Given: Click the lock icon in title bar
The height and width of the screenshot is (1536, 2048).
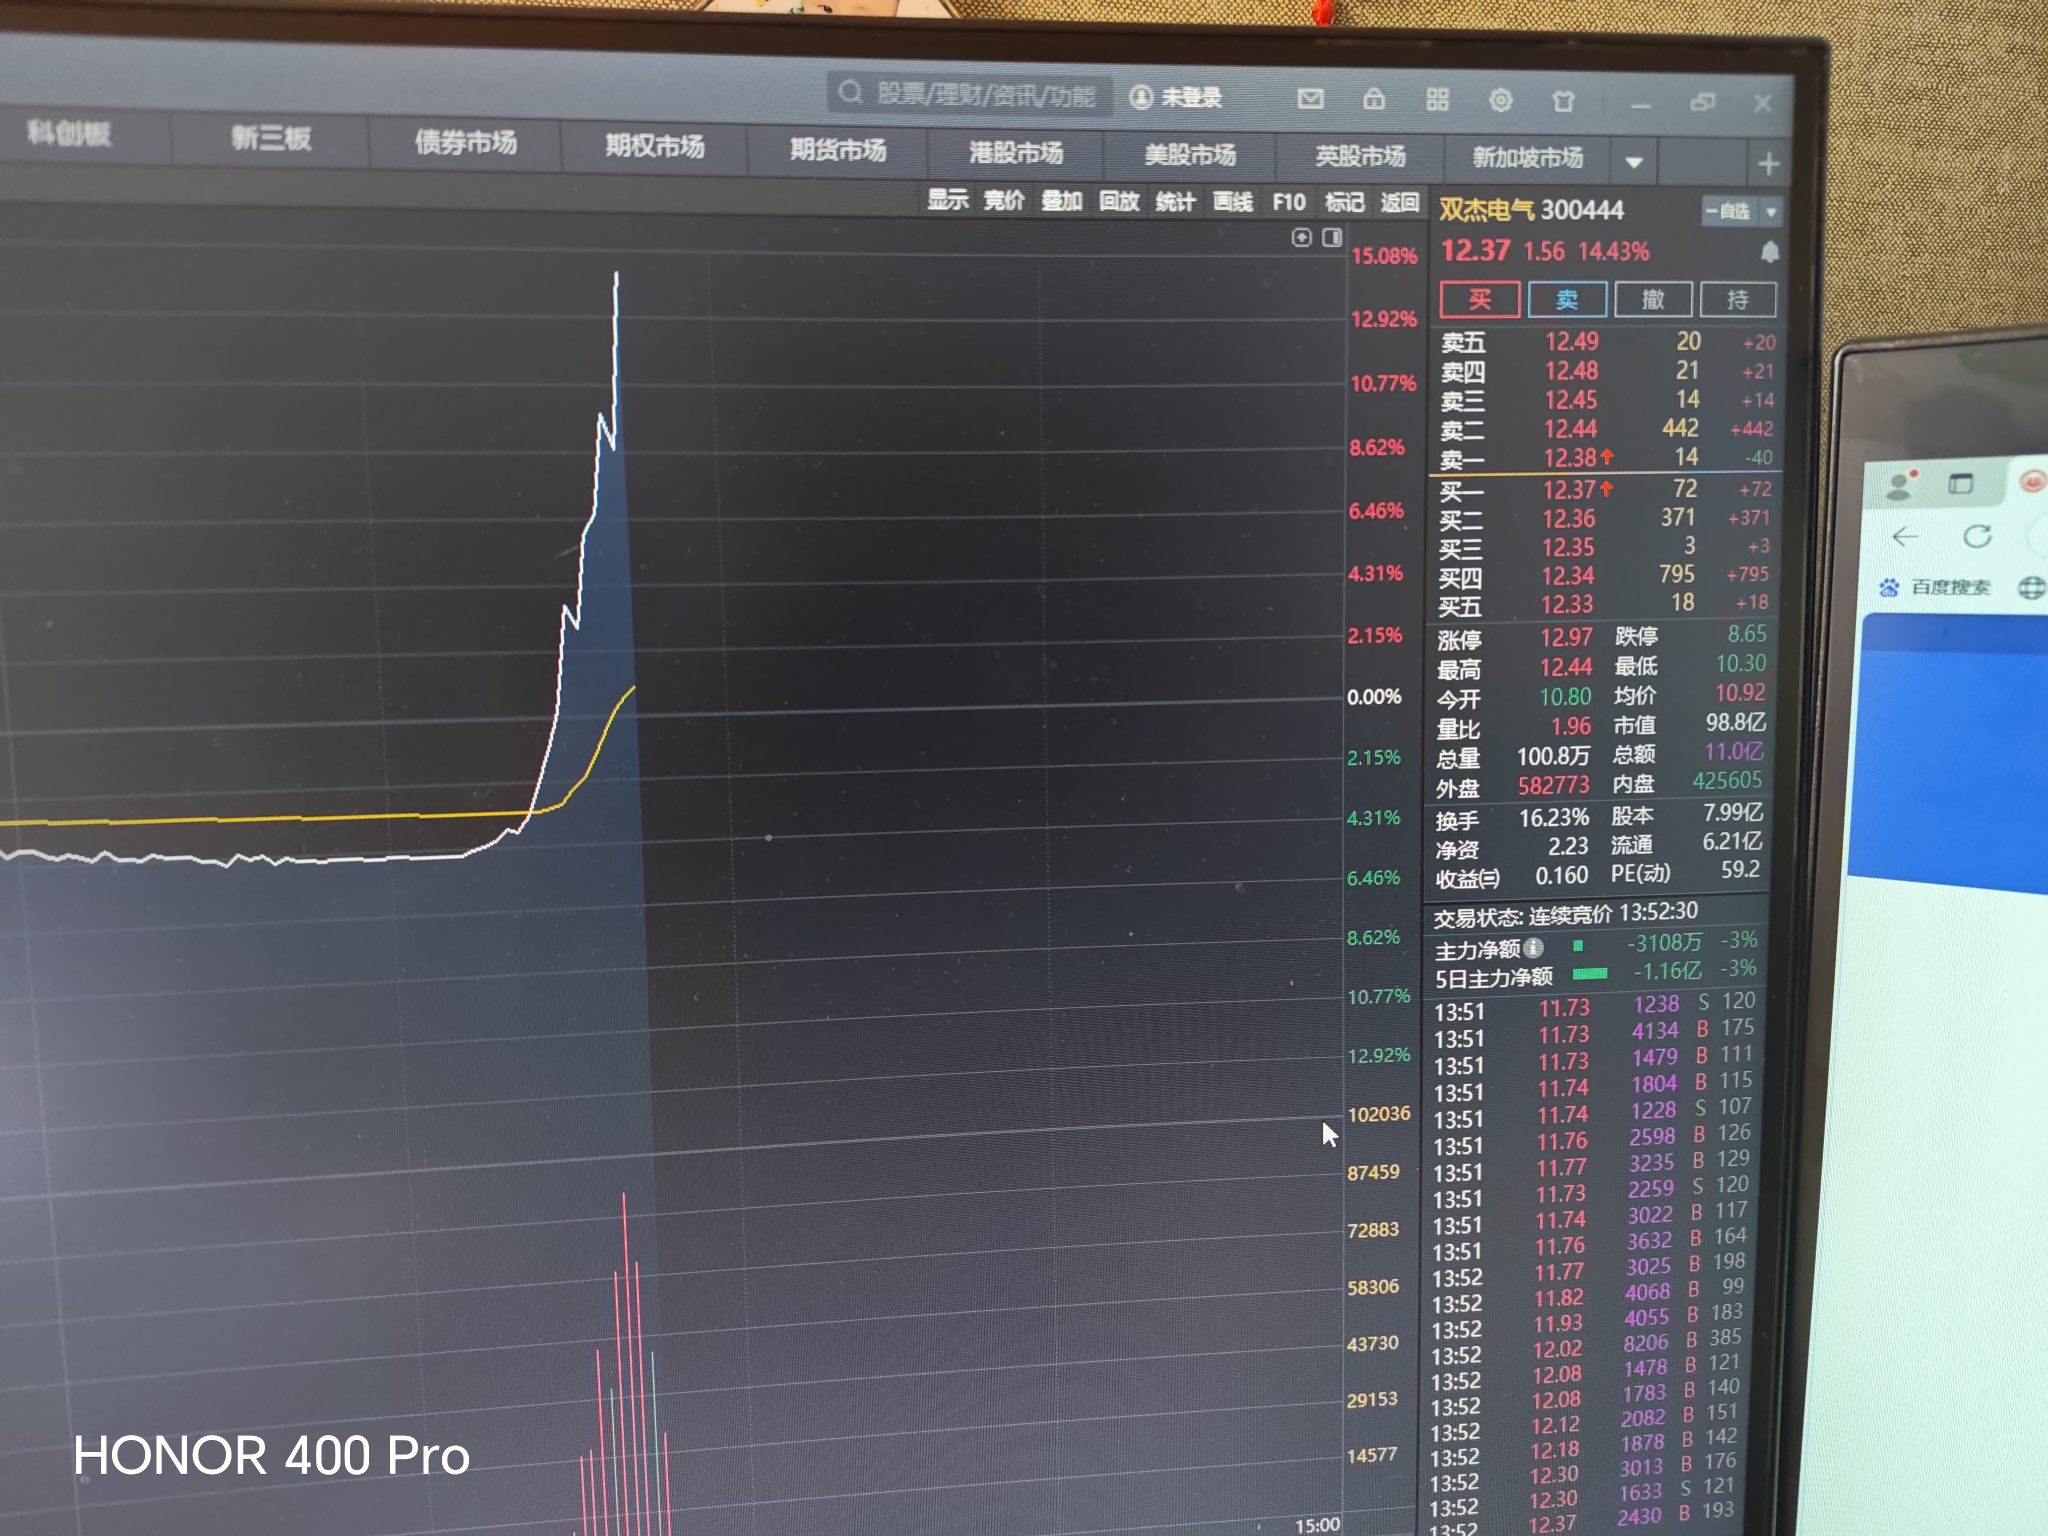Looking at the screenshot, I should coord(1374,98).
